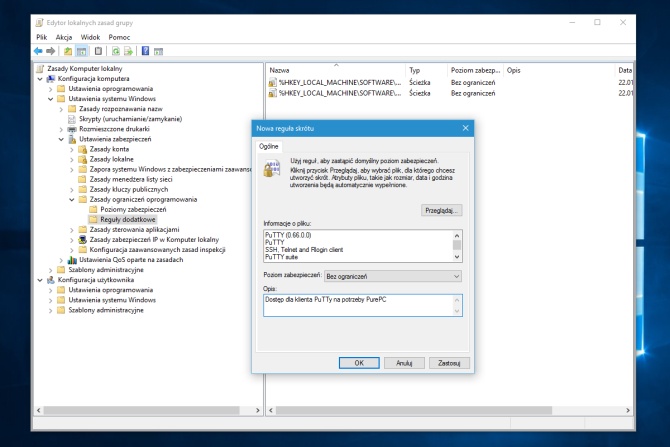Viewport: 670px width, 447px height.
Task: Click the Ustawienia QoS chart icon
Action: (x=72, y=260)
